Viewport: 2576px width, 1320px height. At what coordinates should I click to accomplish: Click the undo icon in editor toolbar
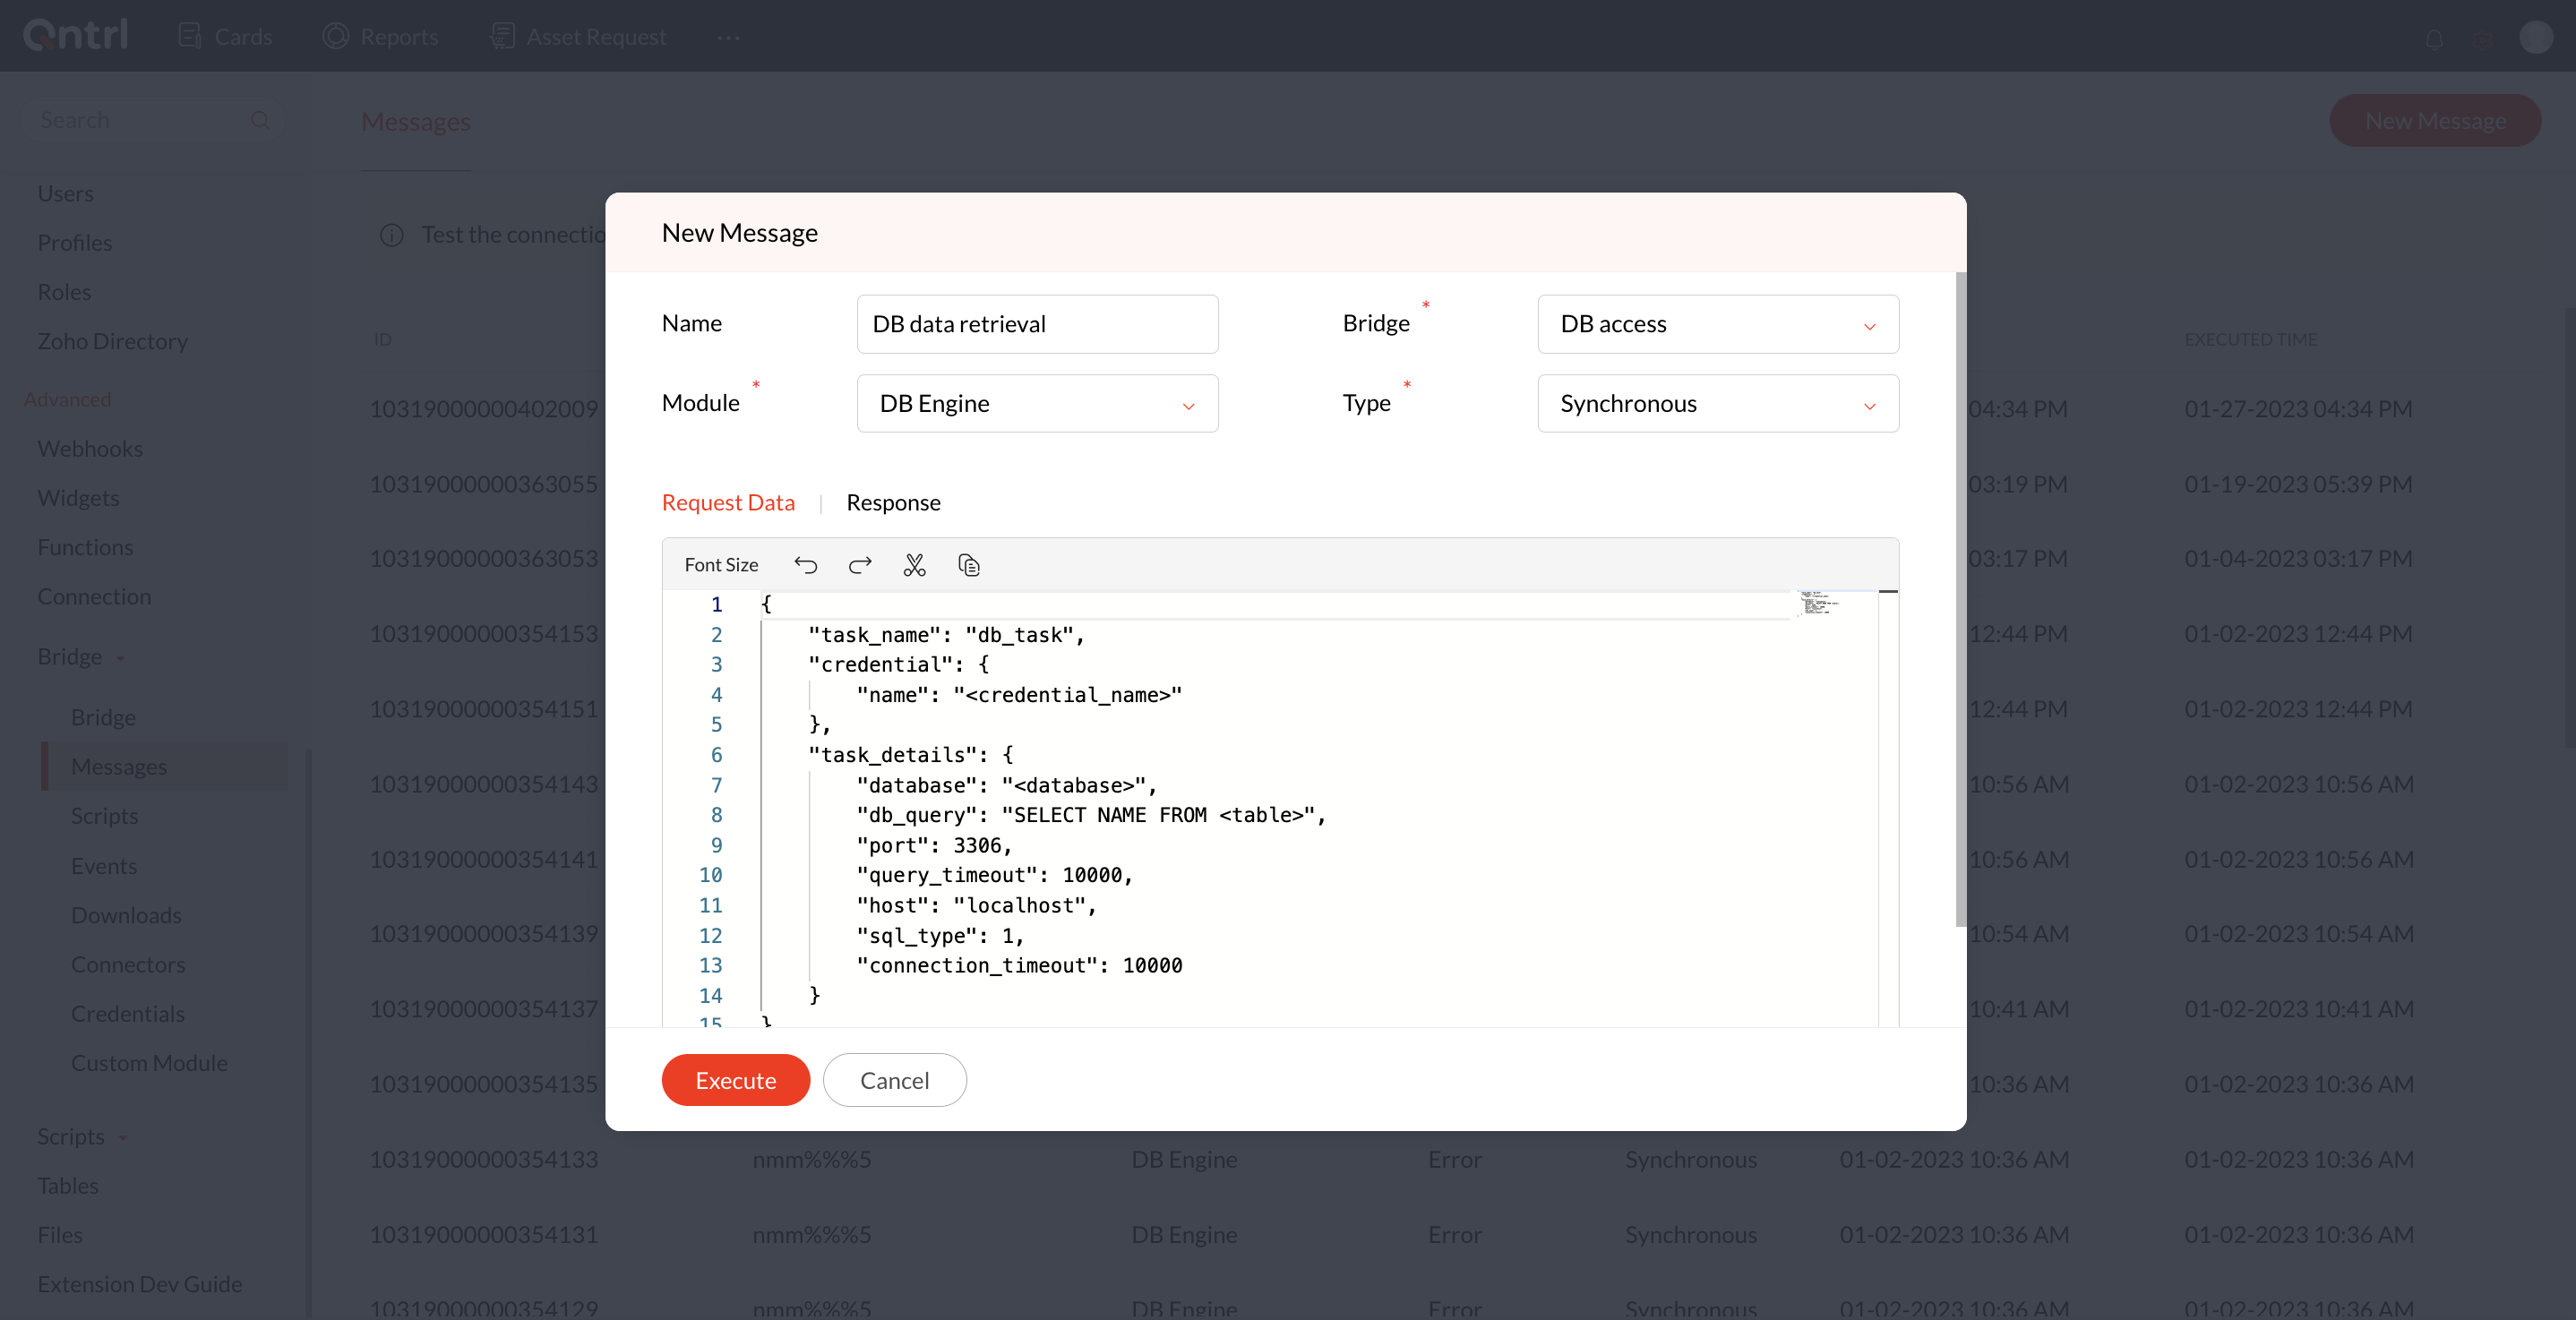[805, 565]
